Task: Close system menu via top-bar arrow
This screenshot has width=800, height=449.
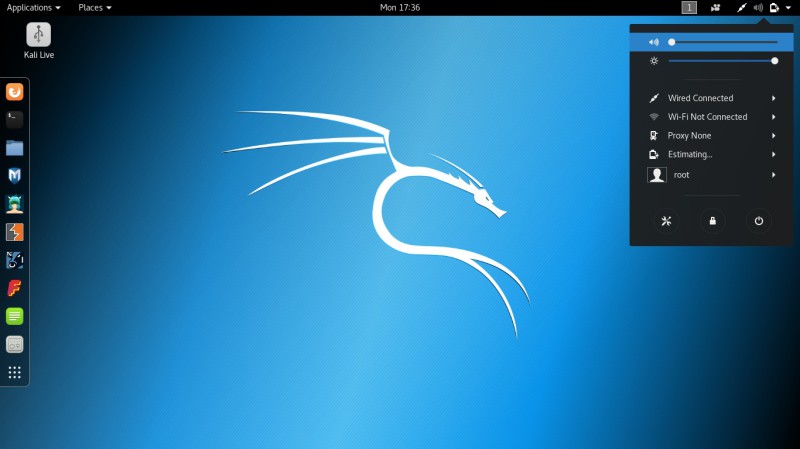Action: point(788,8)
